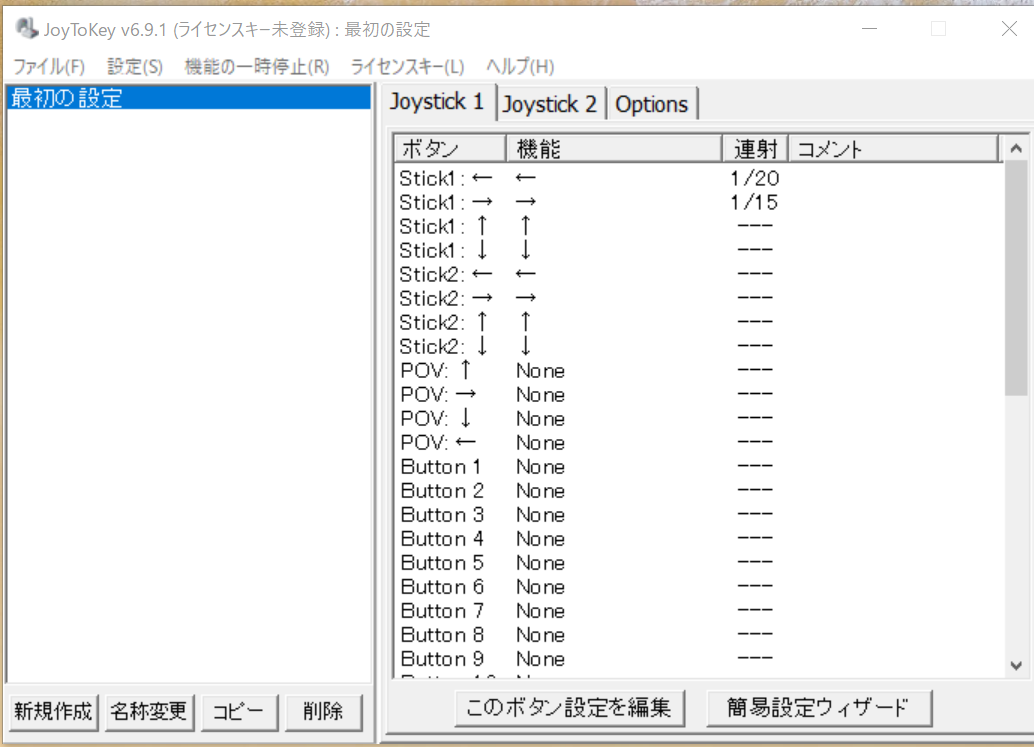Select the Button 7 row
The width and height of the screenshot is (1034, 747).
coord(699,611)
